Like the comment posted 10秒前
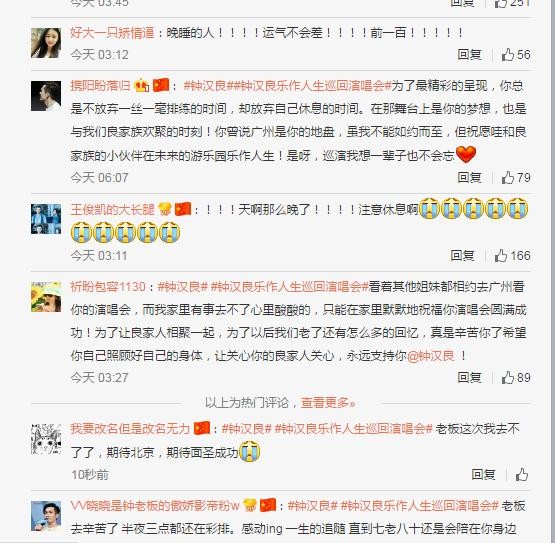Screen dimensions: 555x543 [522, 475]
